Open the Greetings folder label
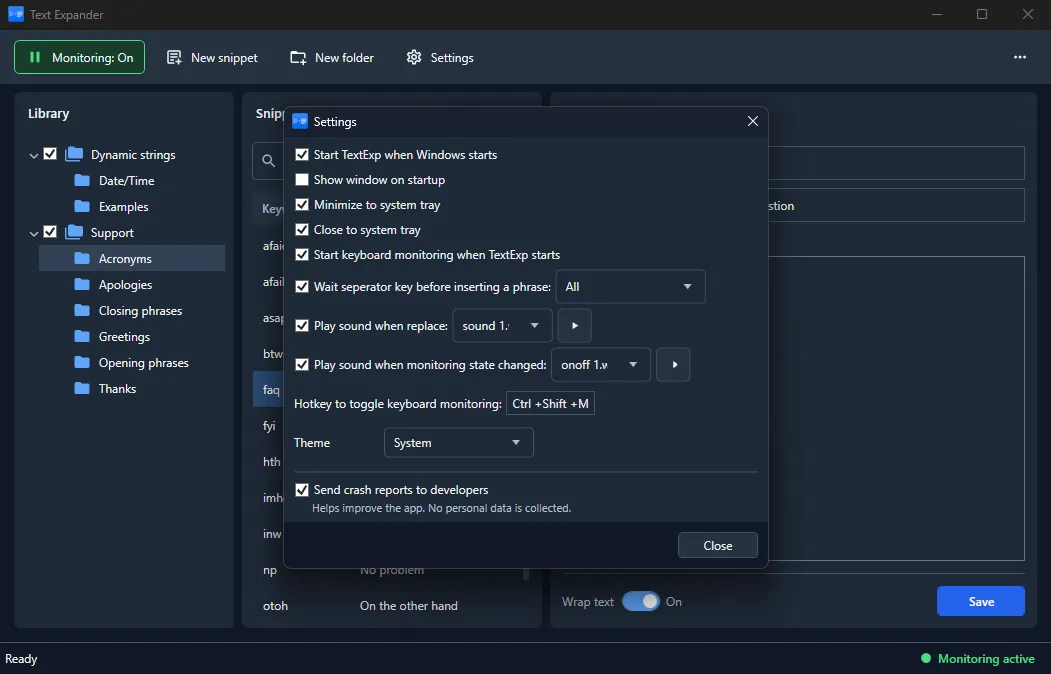This screenshot has height=674, width=1051. 124,337
